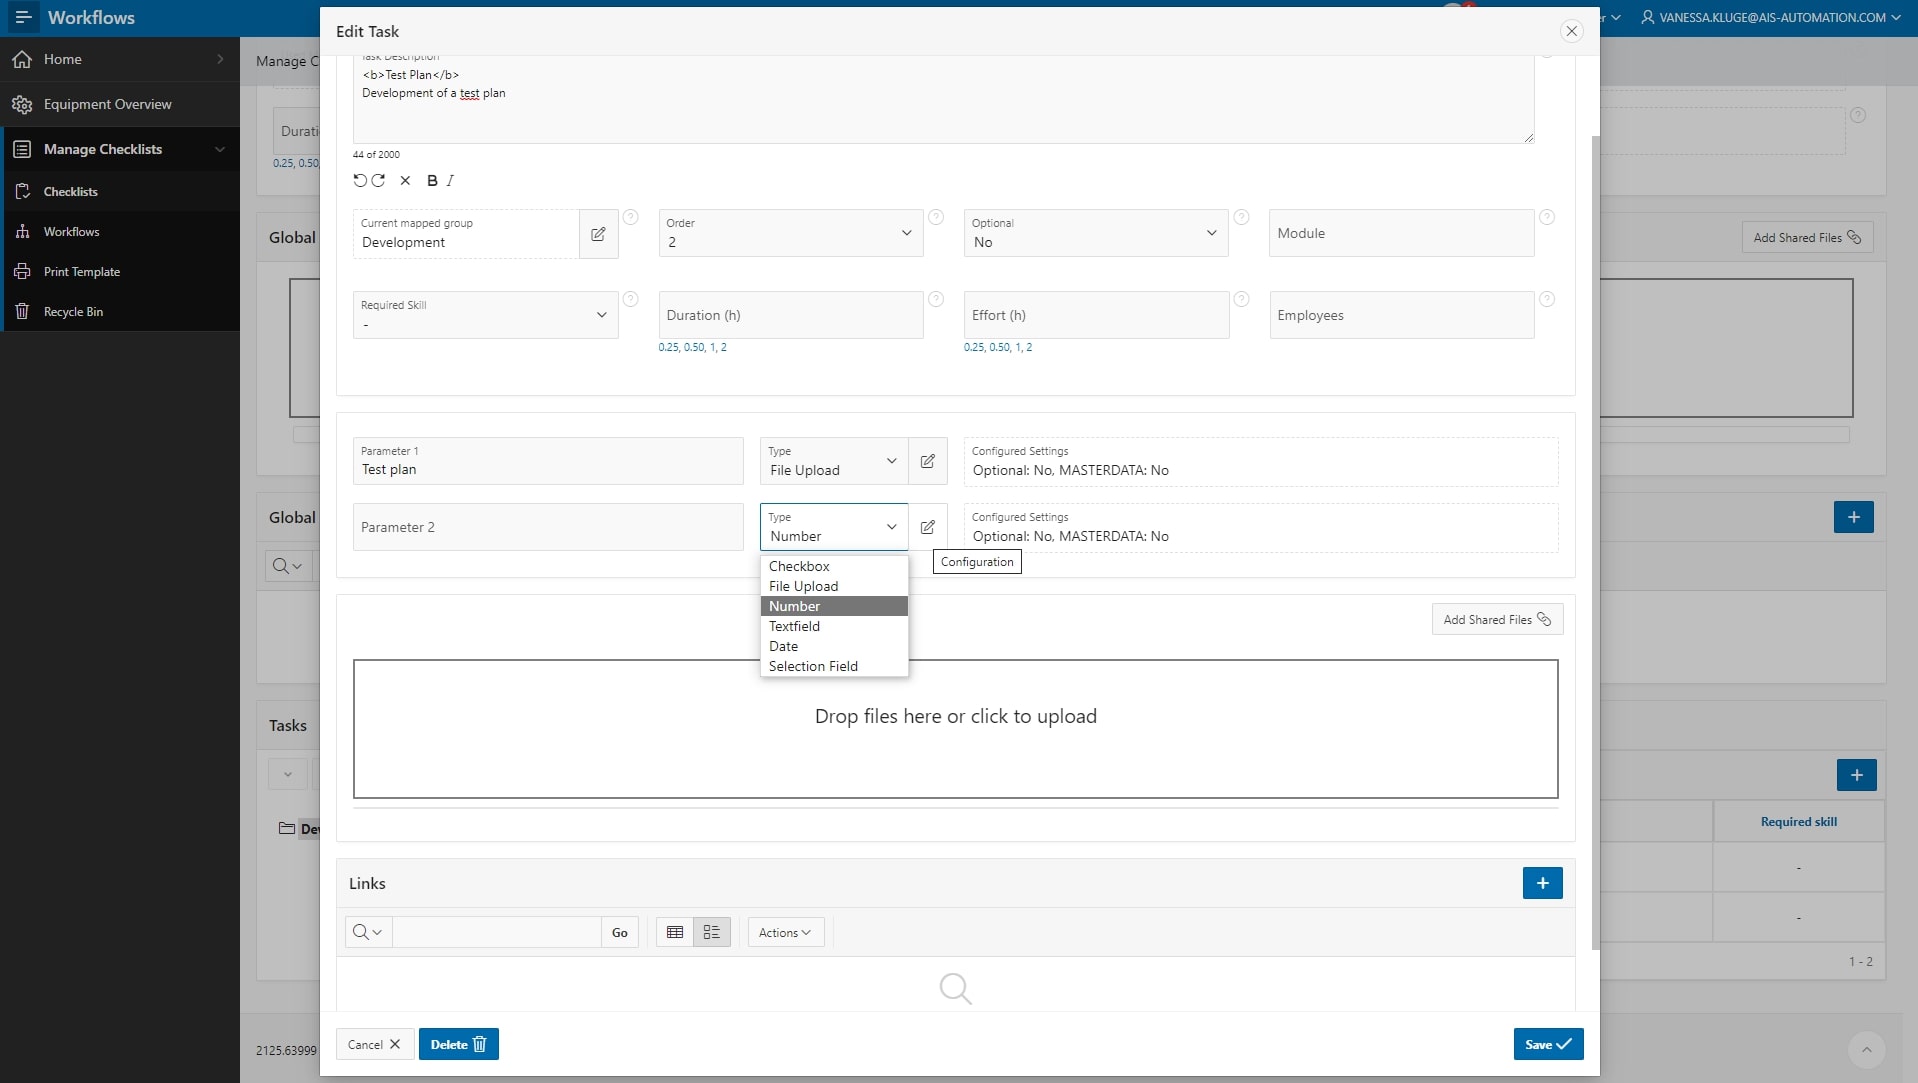1918x1083 pixels.
Task: Save the task changes
Action: [x=1547, y=1044]
